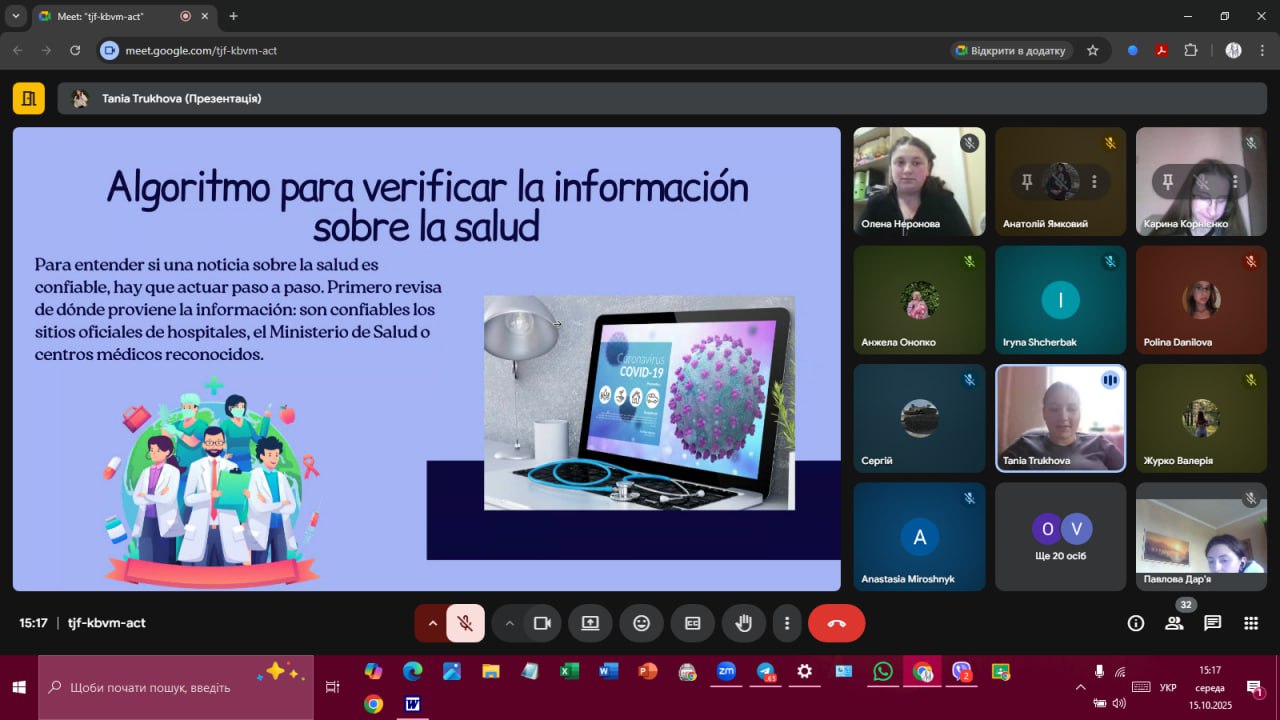Screen dimensions: 1280x720
Task: Raise your hand in the meeting
Action: [743, 623]
